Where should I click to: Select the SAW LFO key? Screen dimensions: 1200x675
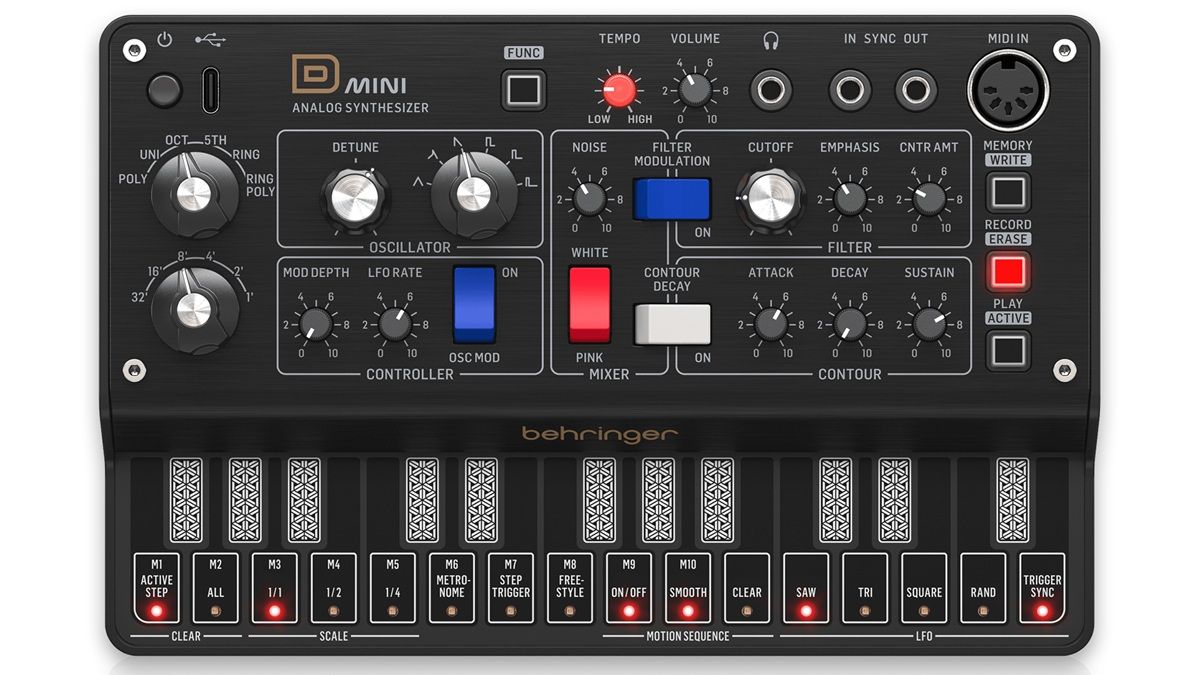pyautogui.click(x=805, y=588)
